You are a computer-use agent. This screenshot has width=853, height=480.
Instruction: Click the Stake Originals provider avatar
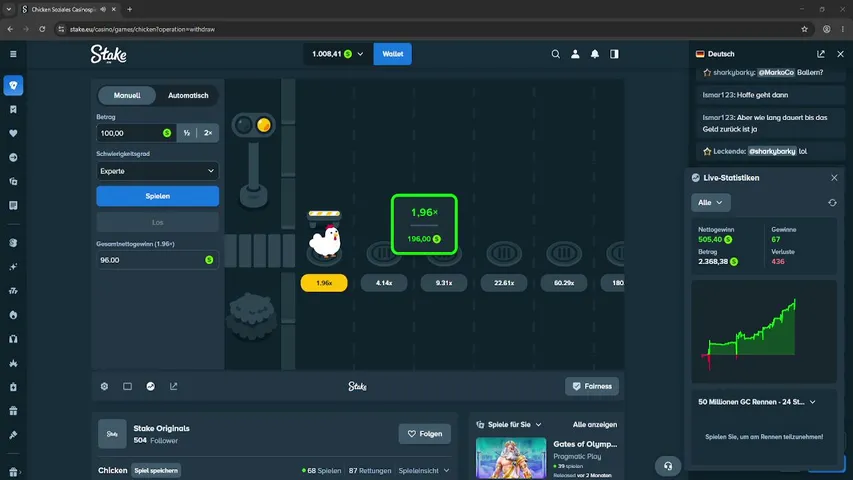(112, 434)
